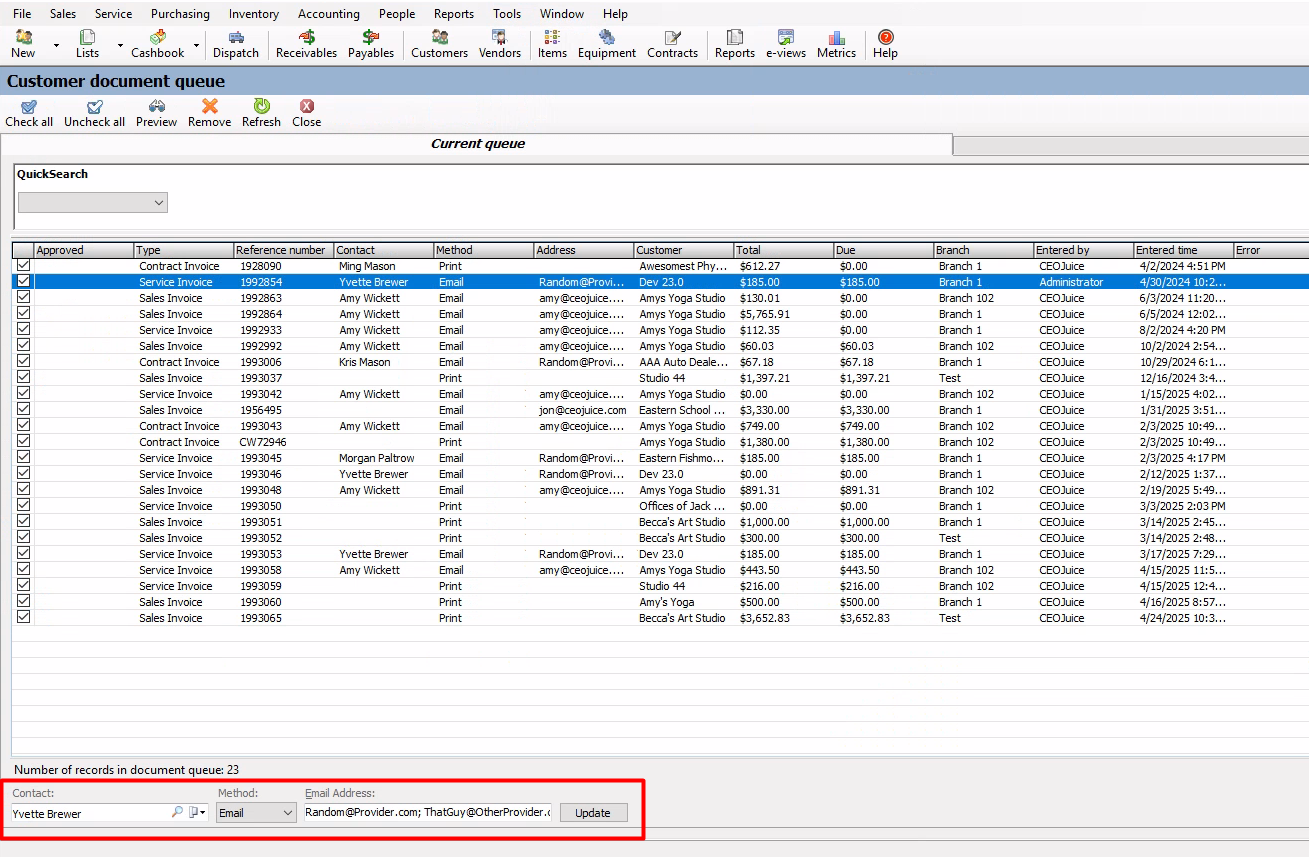The image size is (1309, 857).
Task: Toggle checkbox for reference 1992863
Action: 23,298
